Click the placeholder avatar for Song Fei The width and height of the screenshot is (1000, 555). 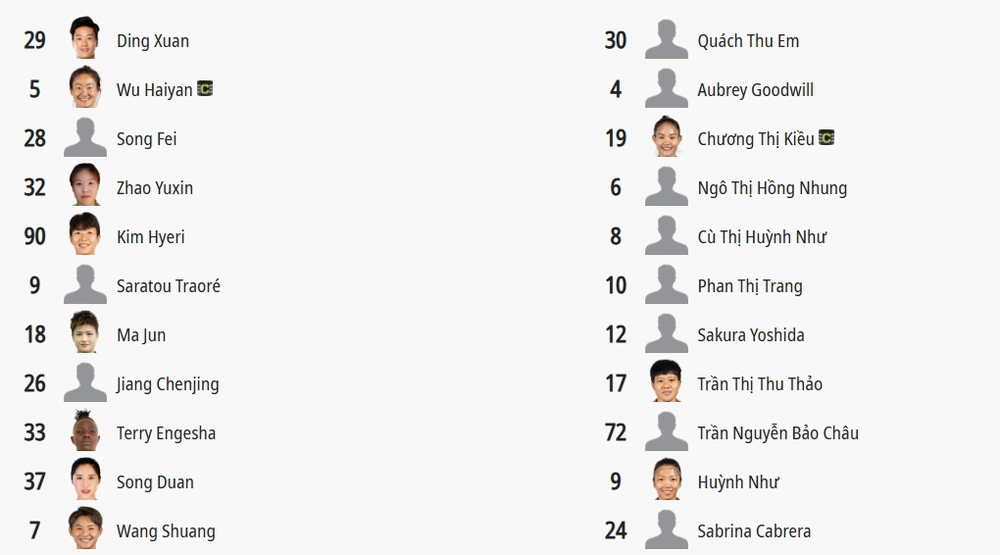85,137
